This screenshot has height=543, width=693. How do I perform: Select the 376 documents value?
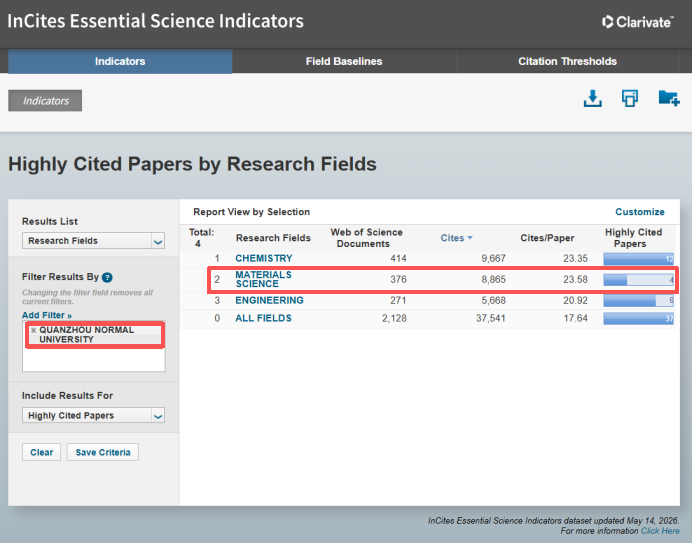coord(398,279)
